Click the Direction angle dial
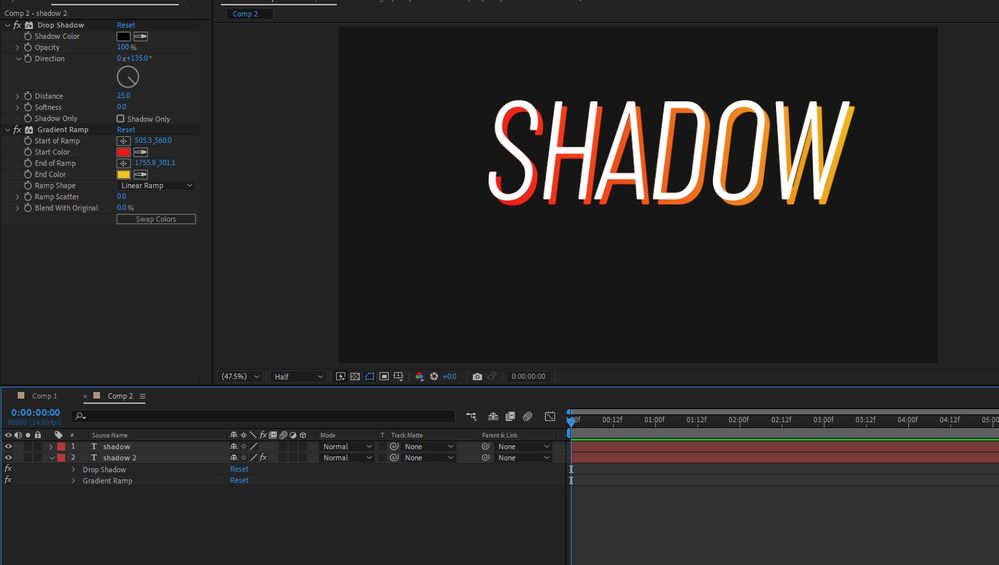The height and width of the screenshot is (565, 999). tap(128, 77)
